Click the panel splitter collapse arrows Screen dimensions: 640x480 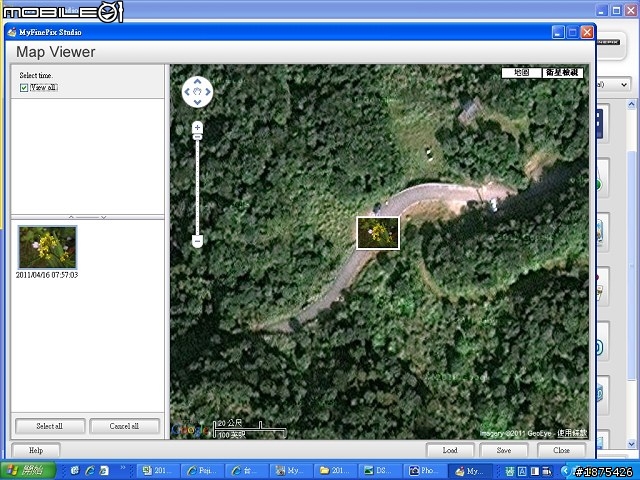click(x=87, y=217)
